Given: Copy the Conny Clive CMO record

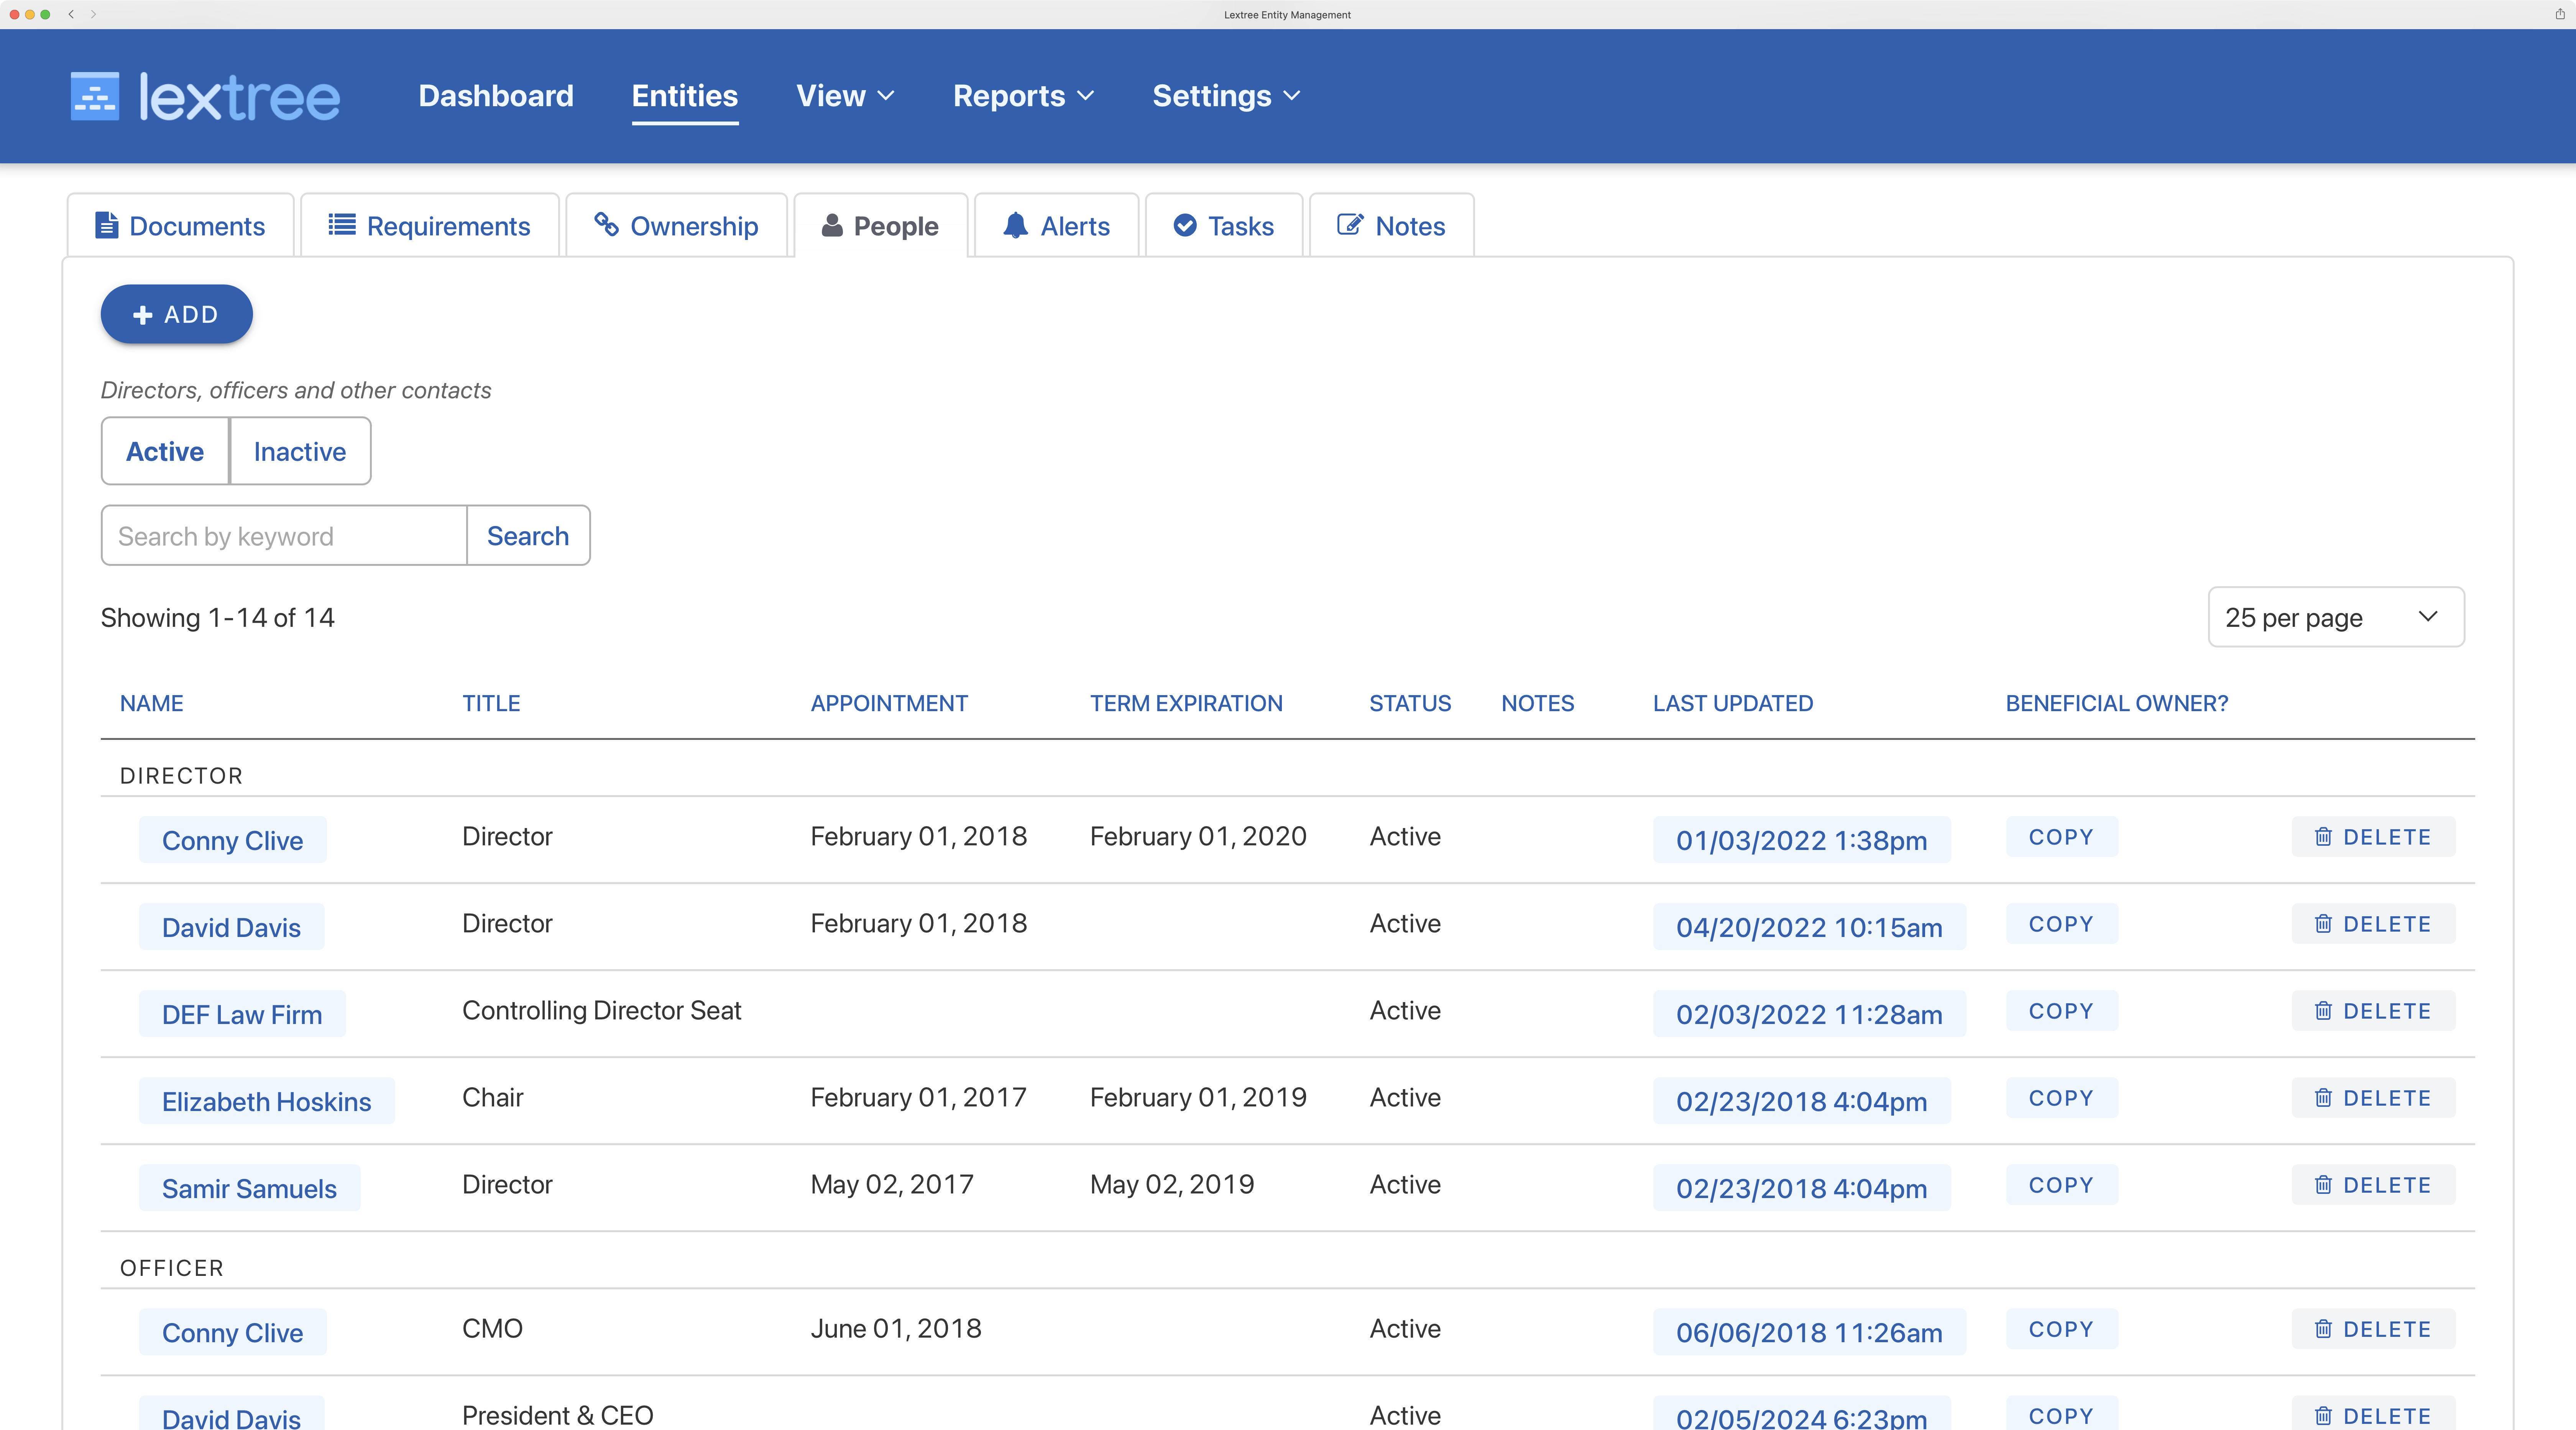Looking at the screenshot, I should pos(2061,1329).
